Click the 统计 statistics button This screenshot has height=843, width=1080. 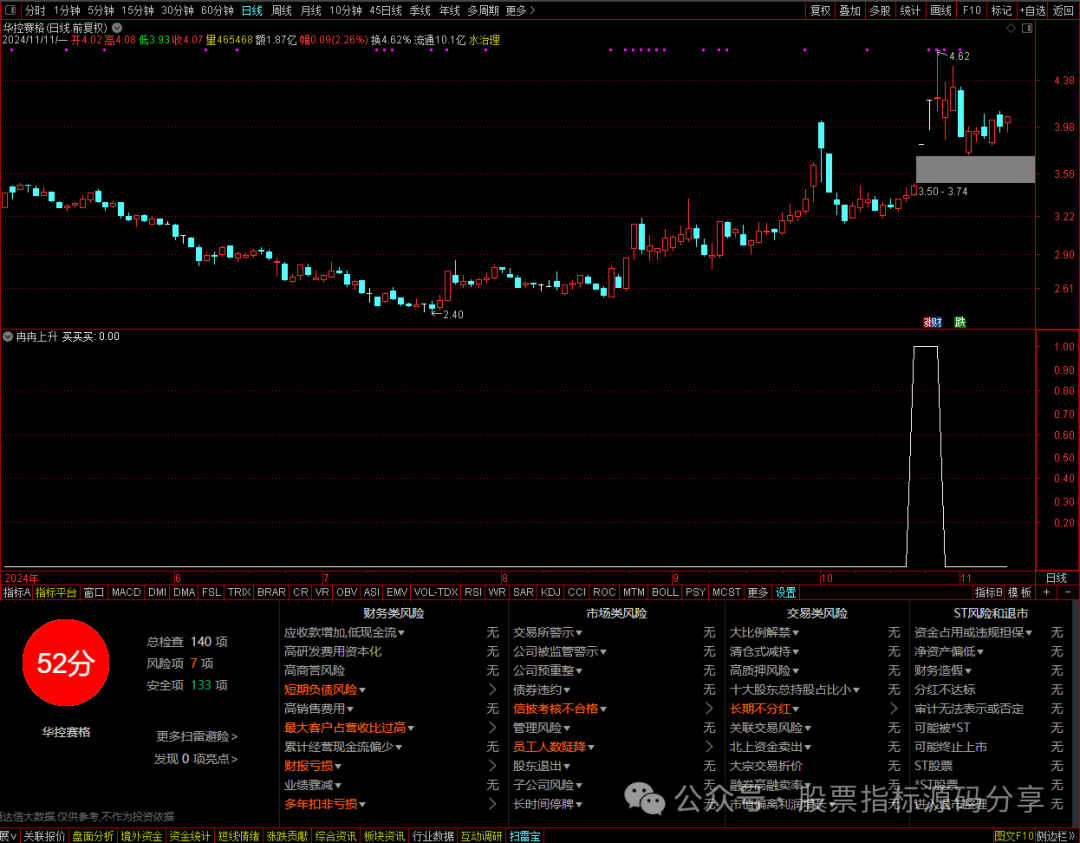point(910,10)
